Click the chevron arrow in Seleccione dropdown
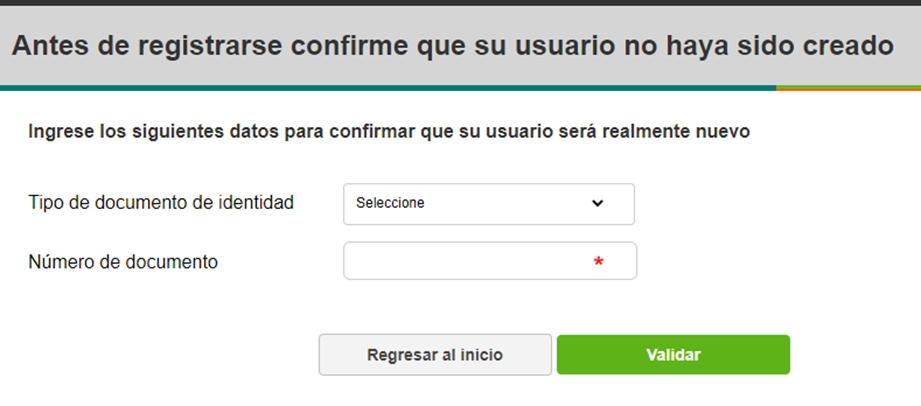Viewport: 921px width, 406px height. (597, 203)
